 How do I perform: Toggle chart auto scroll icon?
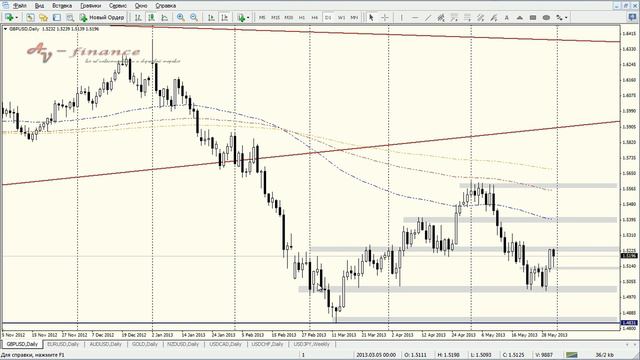211,18
